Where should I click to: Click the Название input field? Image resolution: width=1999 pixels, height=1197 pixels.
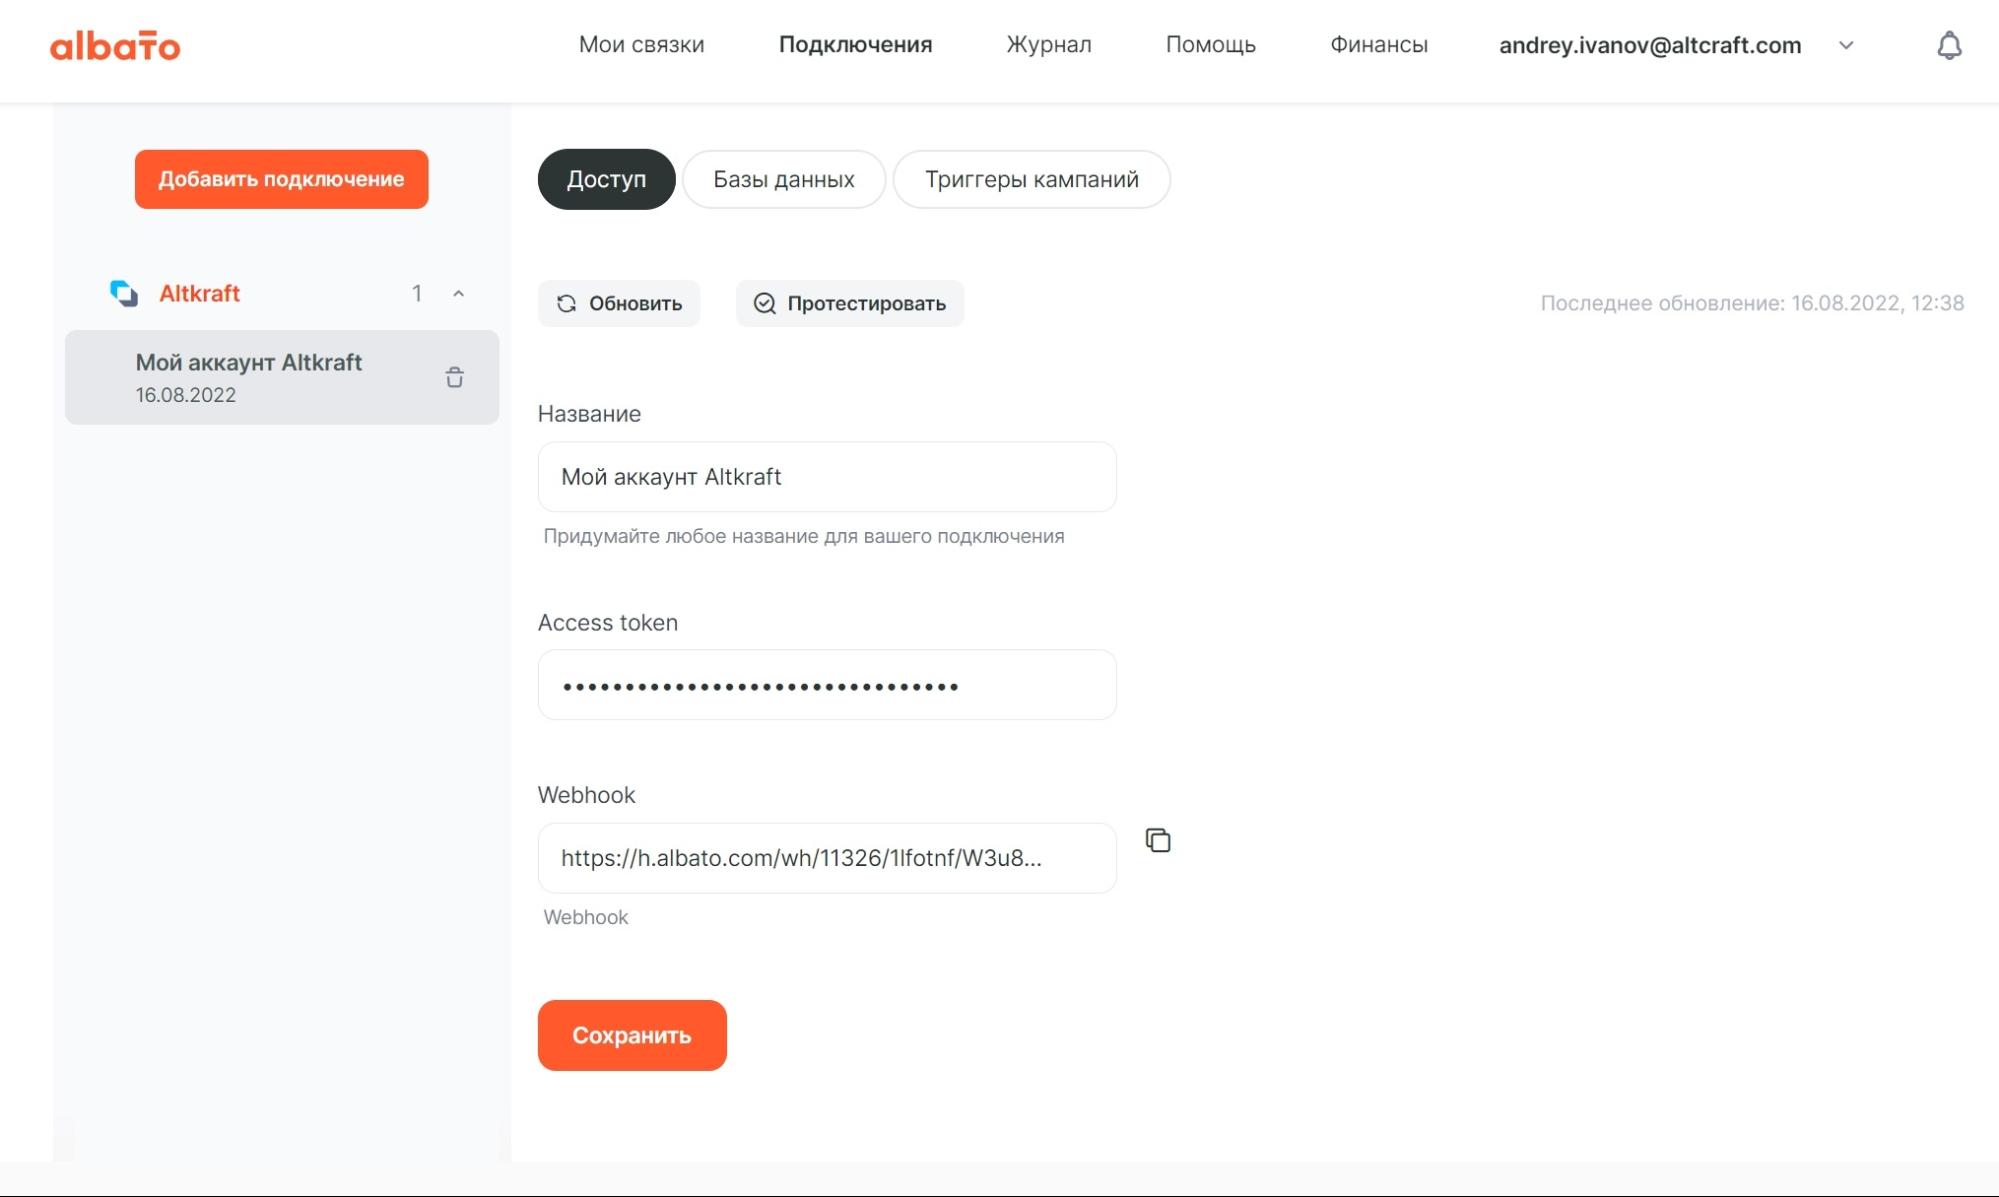[x=827, y=477]
